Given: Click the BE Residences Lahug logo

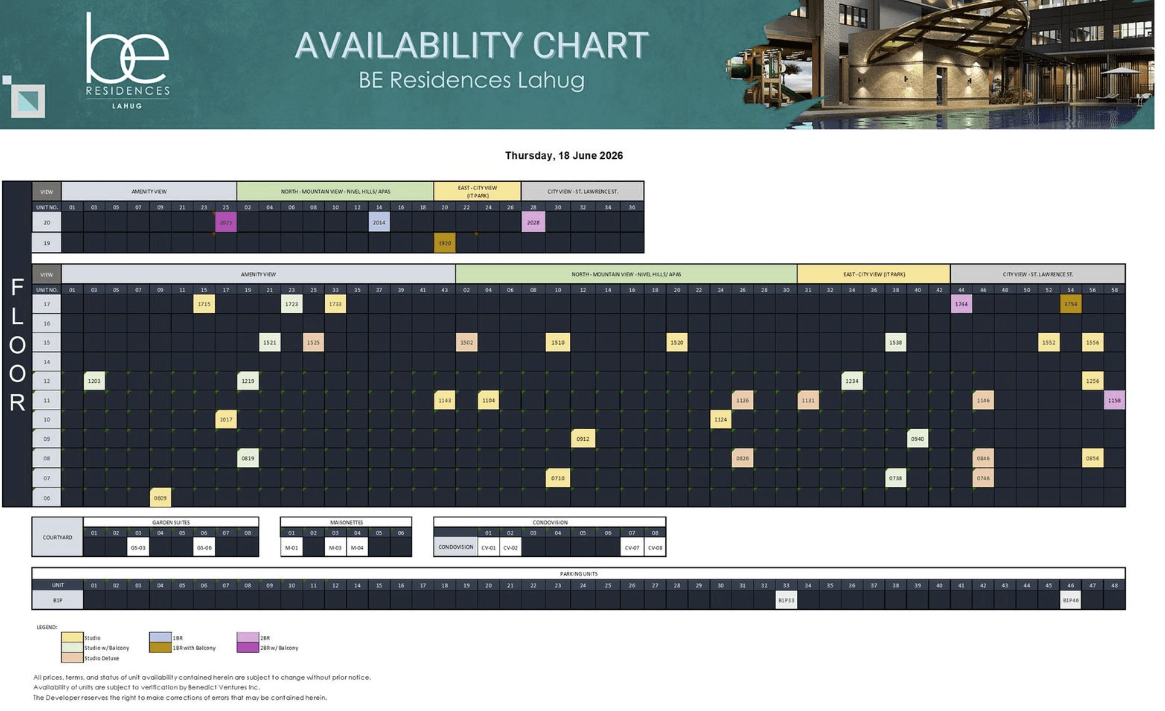Looking at the screenshot, I should (128, 61).
